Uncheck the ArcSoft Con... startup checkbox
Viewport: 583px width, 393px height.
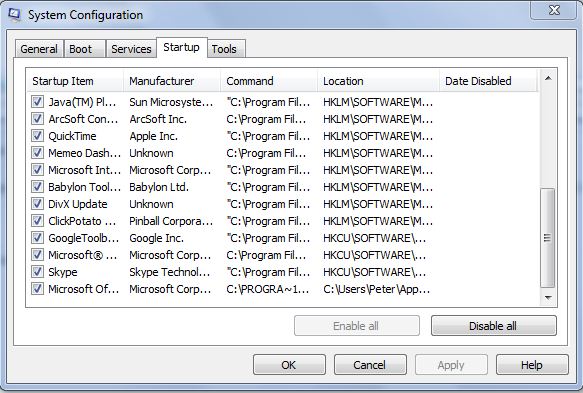tap(37, 119)
